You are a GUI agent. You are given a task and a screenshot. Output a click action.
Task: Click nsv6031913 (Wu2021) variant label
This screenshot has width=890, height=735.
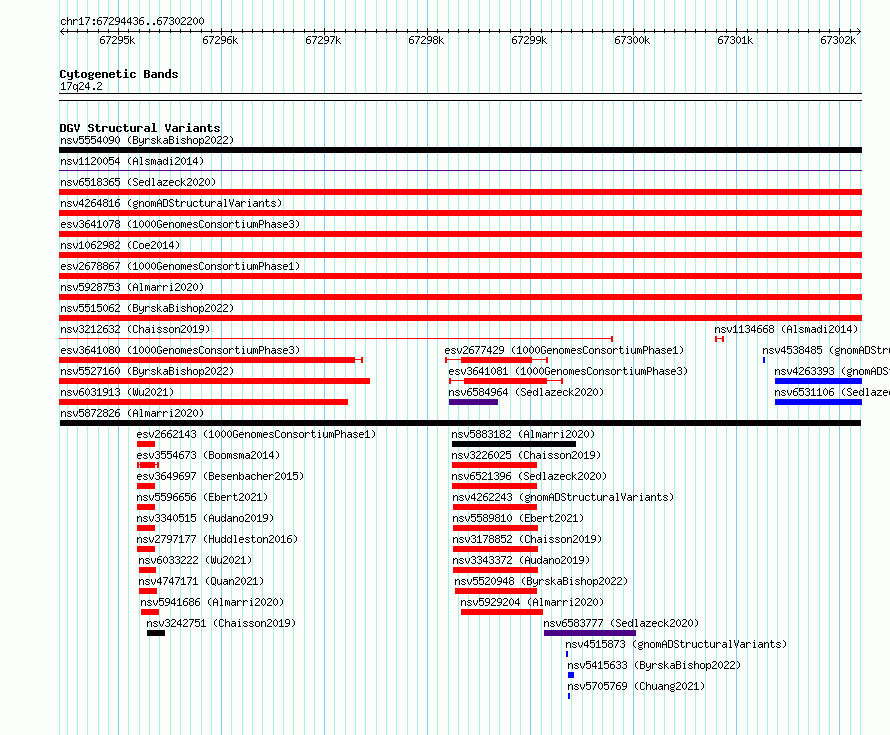point(117,392)
